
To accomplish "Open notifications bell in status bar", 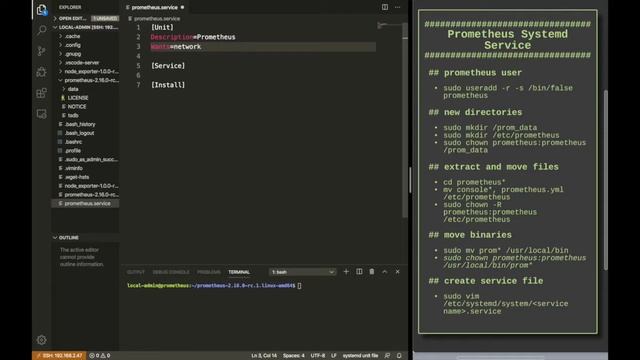I will [x=399, y=356].
